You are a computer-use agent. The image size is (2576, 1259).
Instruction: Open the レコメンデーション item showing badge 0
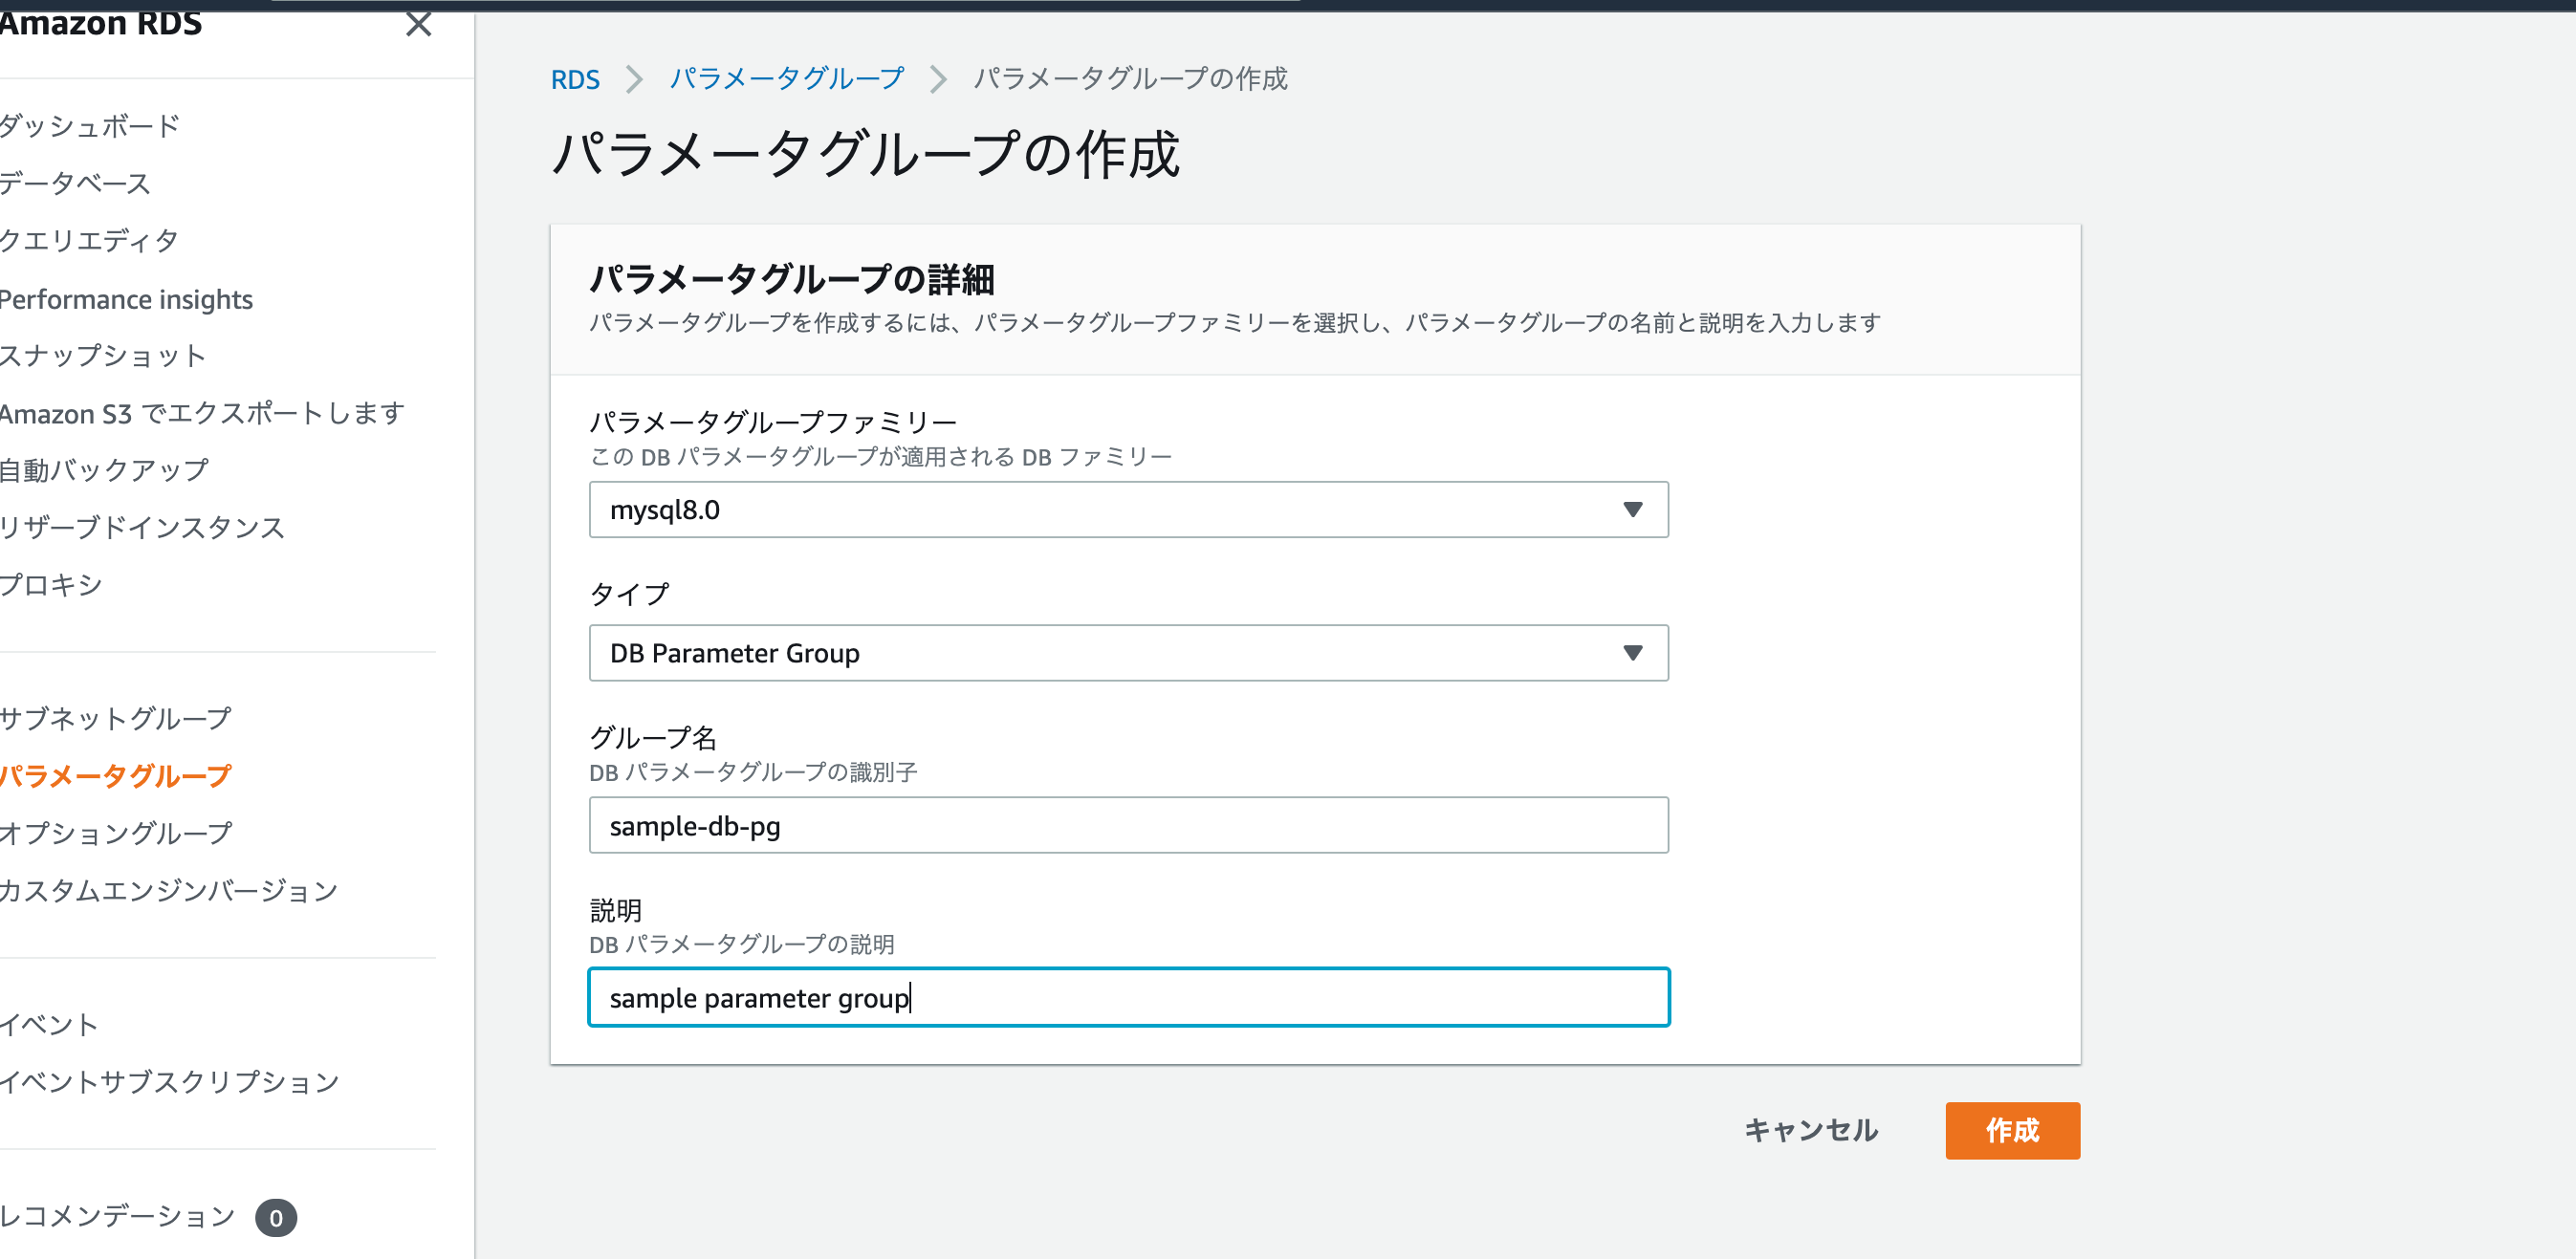(115, 1216)
